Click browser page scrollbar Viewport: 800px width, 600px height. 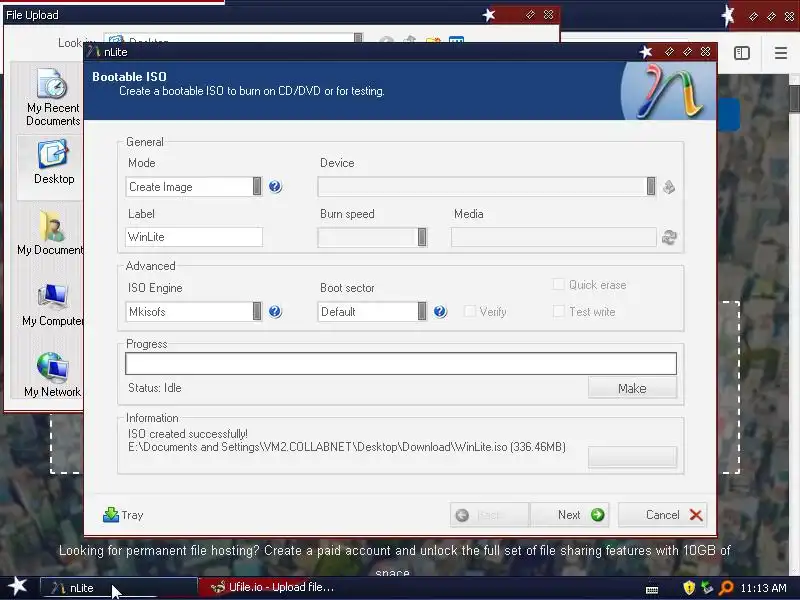(x=794, y=97)
